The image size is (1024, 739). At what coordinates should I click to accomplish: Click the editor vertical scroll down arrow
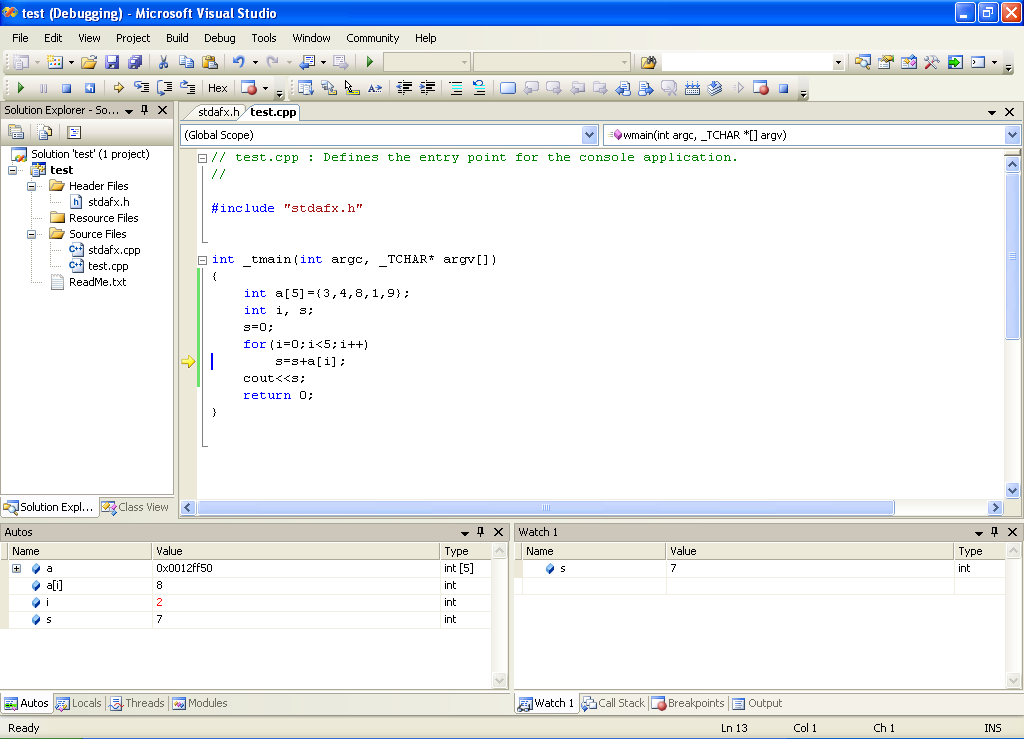pos(1012,490)
